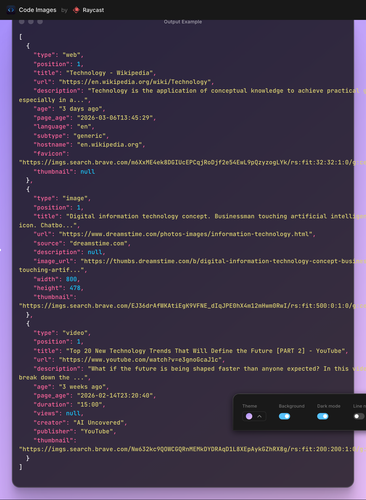Screen dimensions: 366x500
Task: Click the en.wikipedia.org/wiki/Technology url line
Action: pos(124,82)
